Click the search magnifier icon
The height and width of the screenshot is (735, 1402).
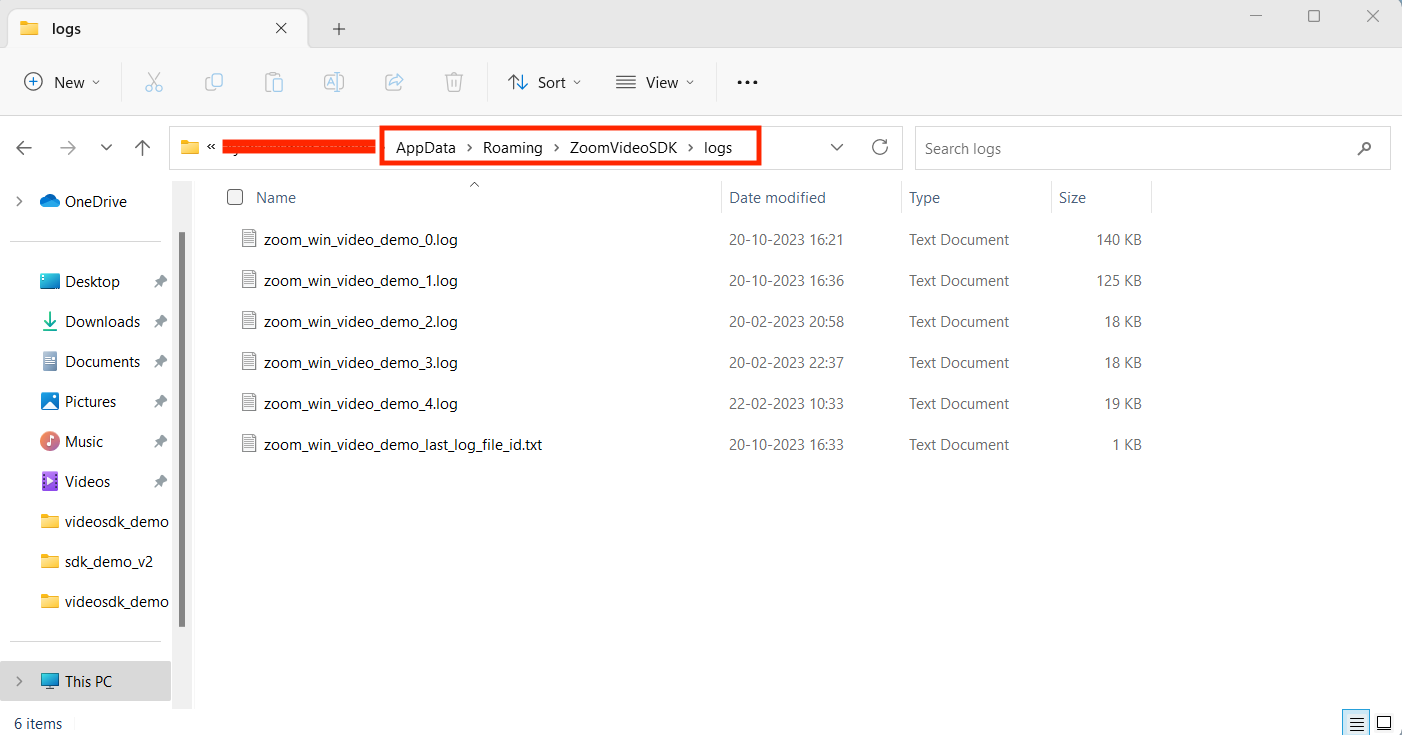point(1365,148)
